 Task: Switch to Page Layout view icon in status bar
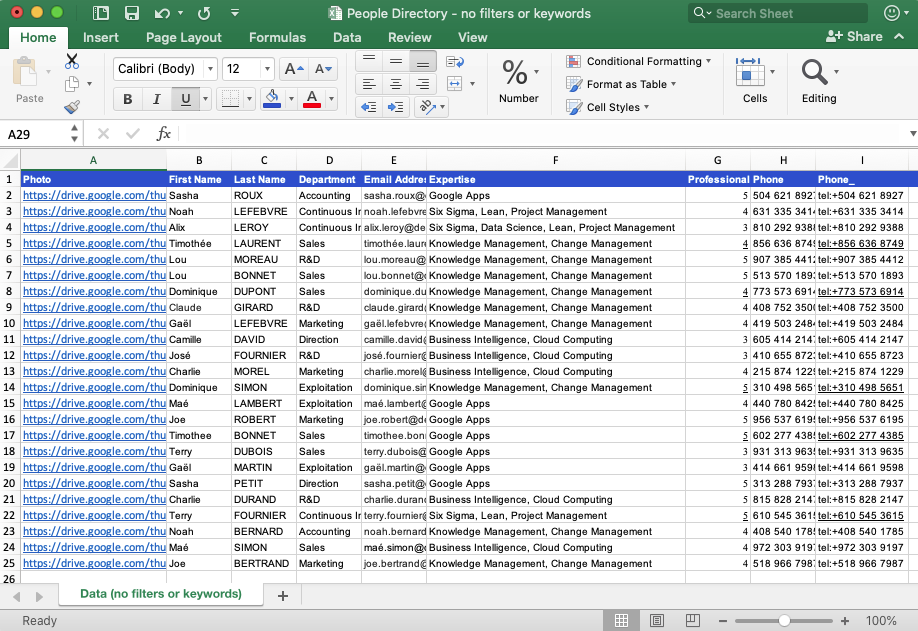[657, 620]
